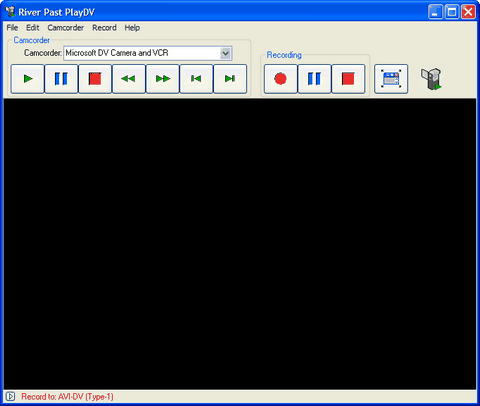Open the Camcorder menu
Viewport: 480px width, 406px height.
[66, 28]
